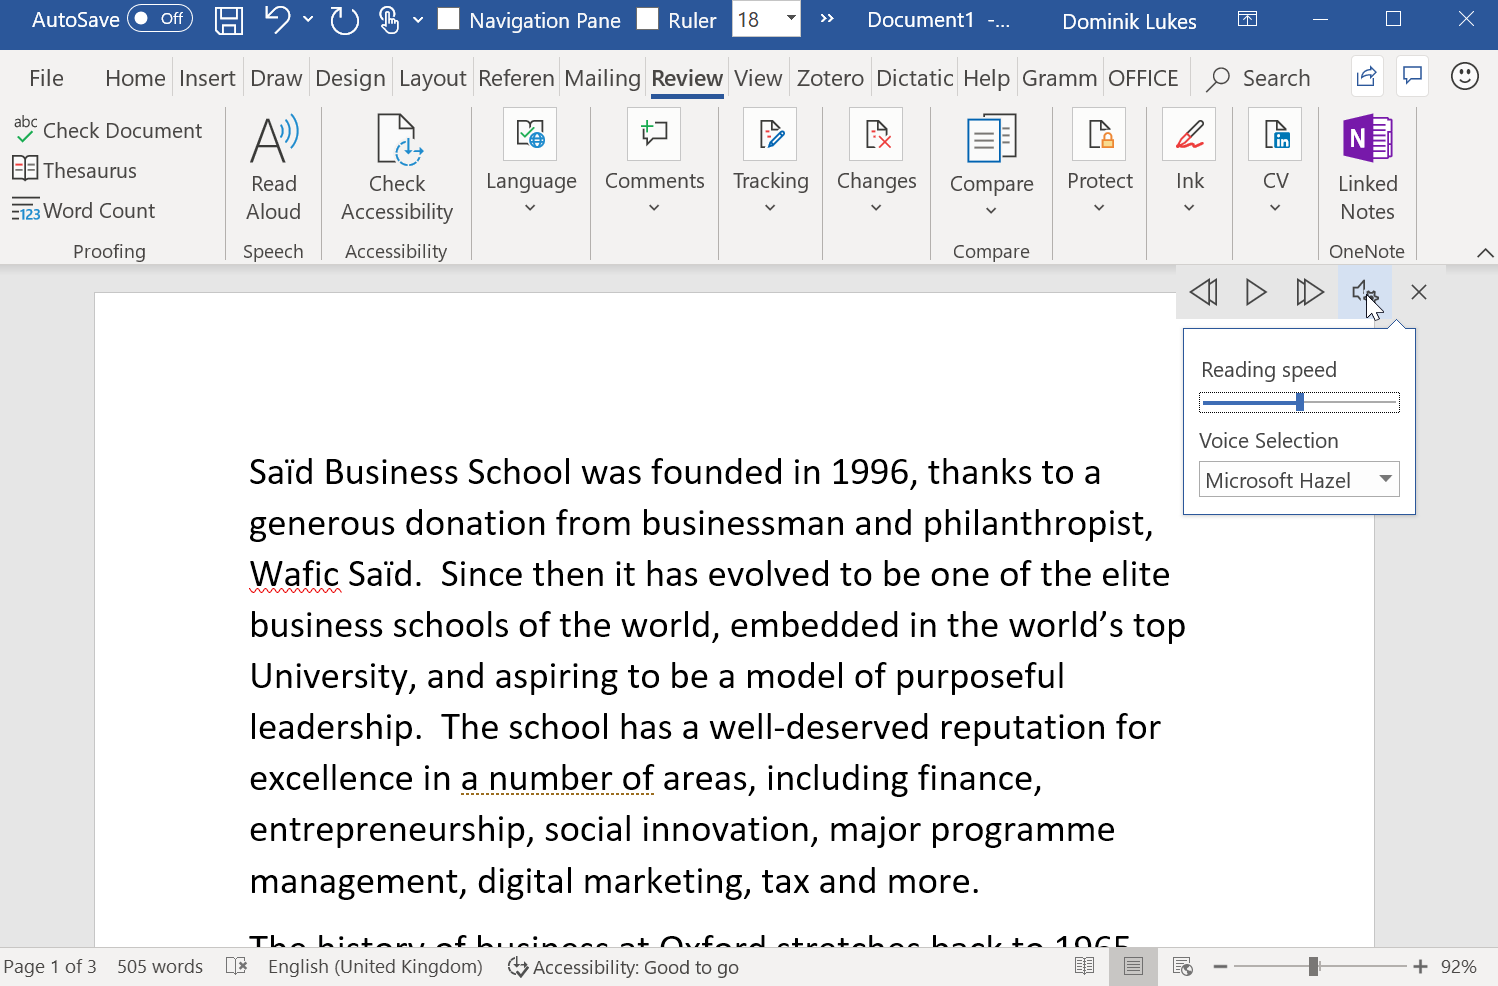The width and height of the screenshot is (1498, 986).
Task: Skip to next paragraph in Read Aloud
Action: tap(1310, 292)
